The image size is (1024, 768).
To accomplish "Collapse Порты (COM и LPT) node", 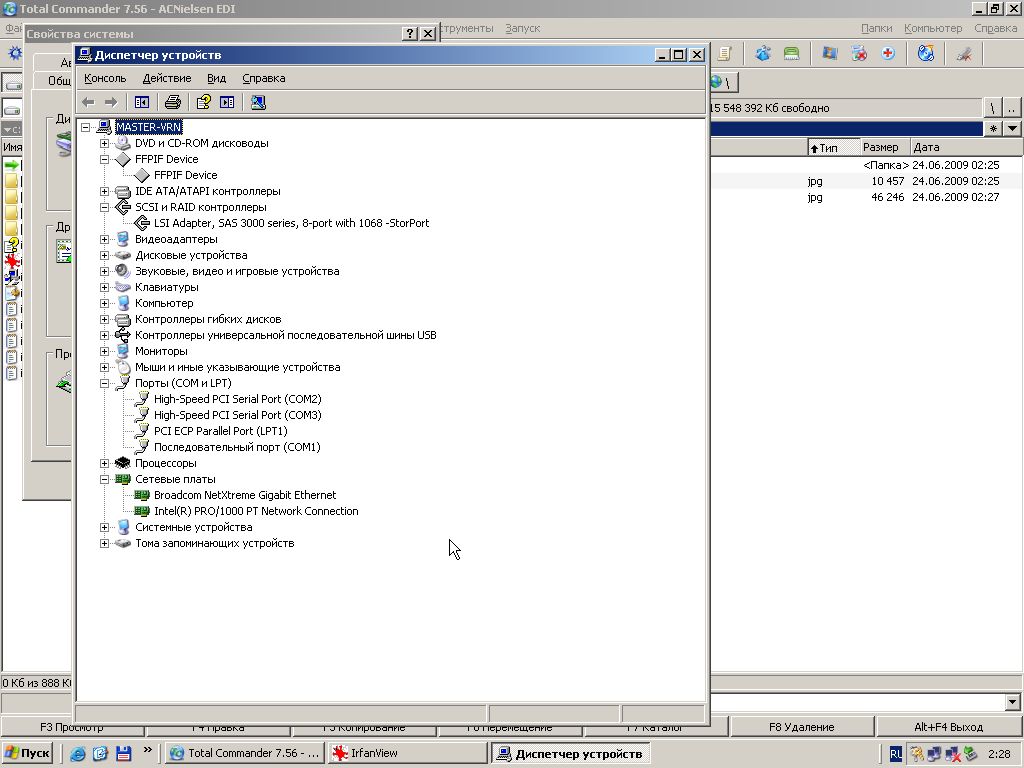I will [x=104, y=383].
